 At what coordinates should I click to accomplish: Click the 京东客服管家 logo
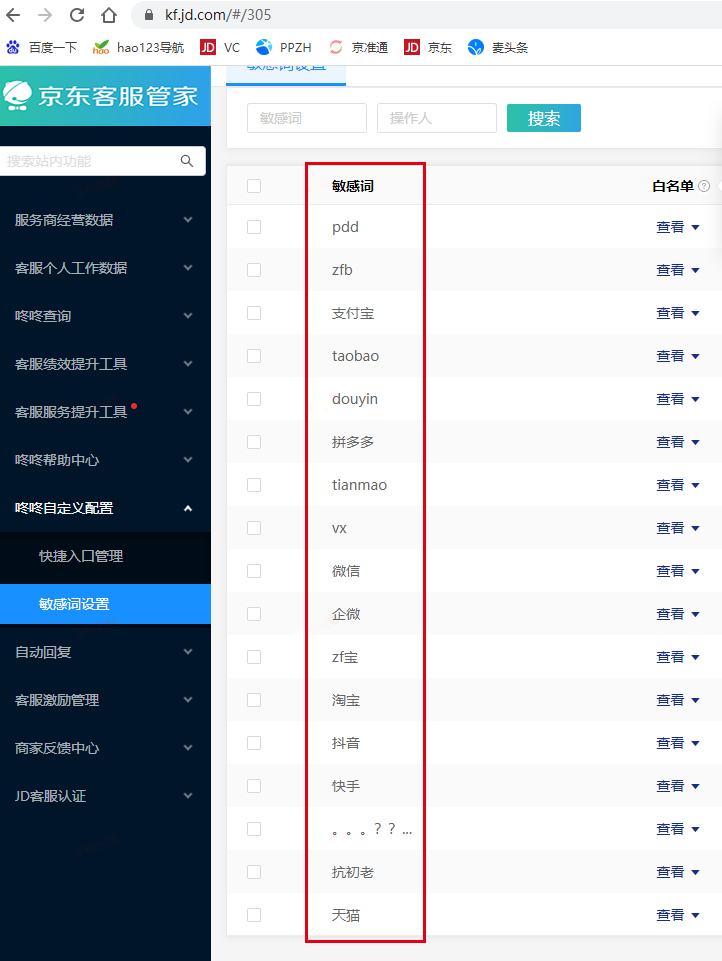(x=101, y=96)
